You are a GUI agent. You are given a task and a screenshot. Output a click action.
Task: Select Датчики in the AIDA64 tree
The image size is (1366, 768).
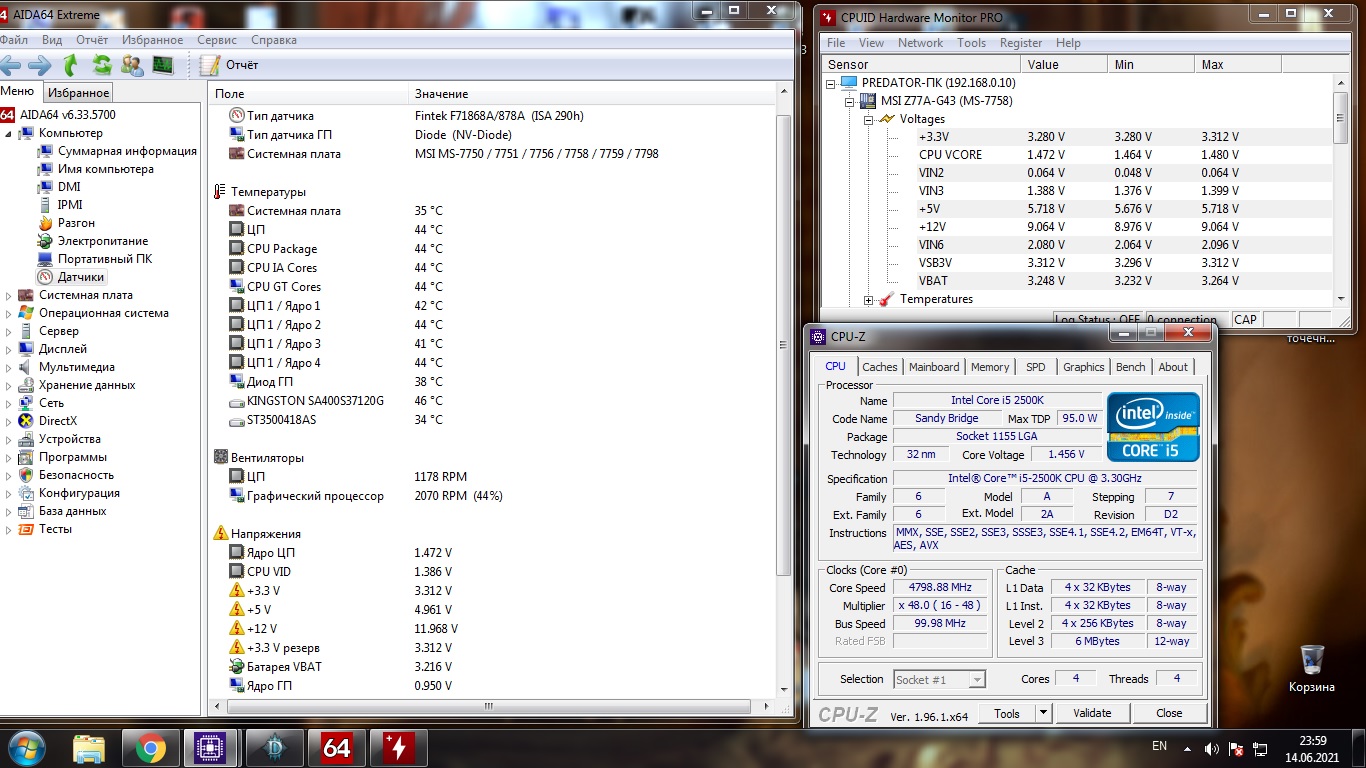81,277
